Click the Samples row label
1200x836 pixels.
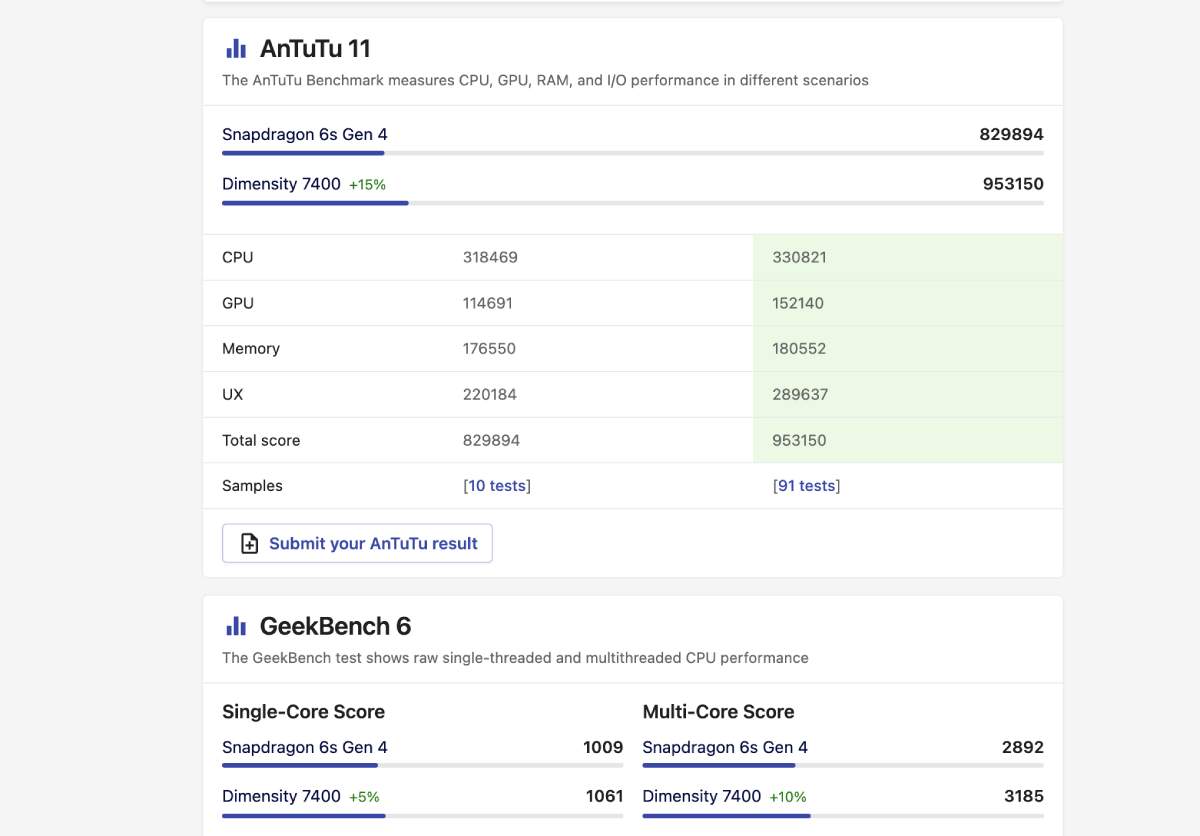click(252, 486)
